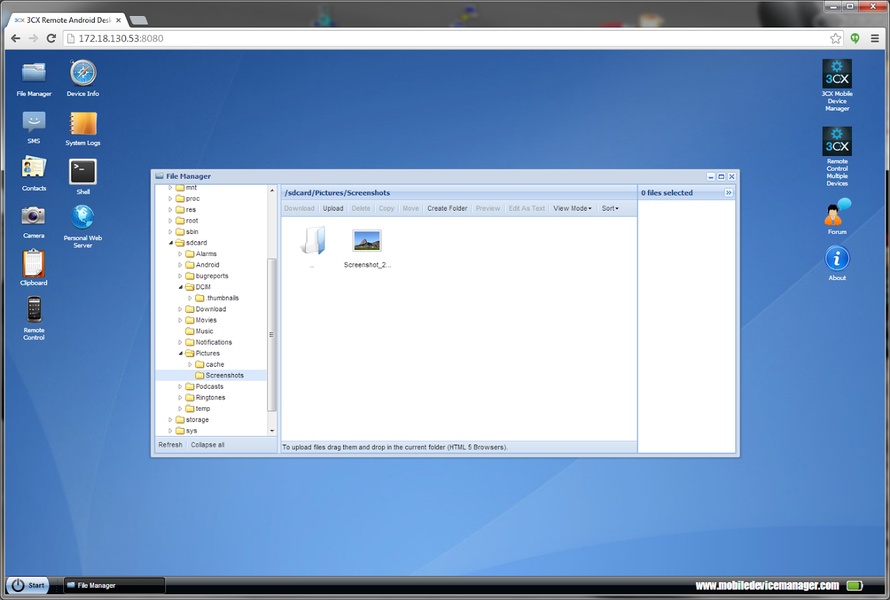Image resolution: width=890 pixels, height=600 pixels.
Task: Click the browser bookmark star icon
Action: [836, 38]
